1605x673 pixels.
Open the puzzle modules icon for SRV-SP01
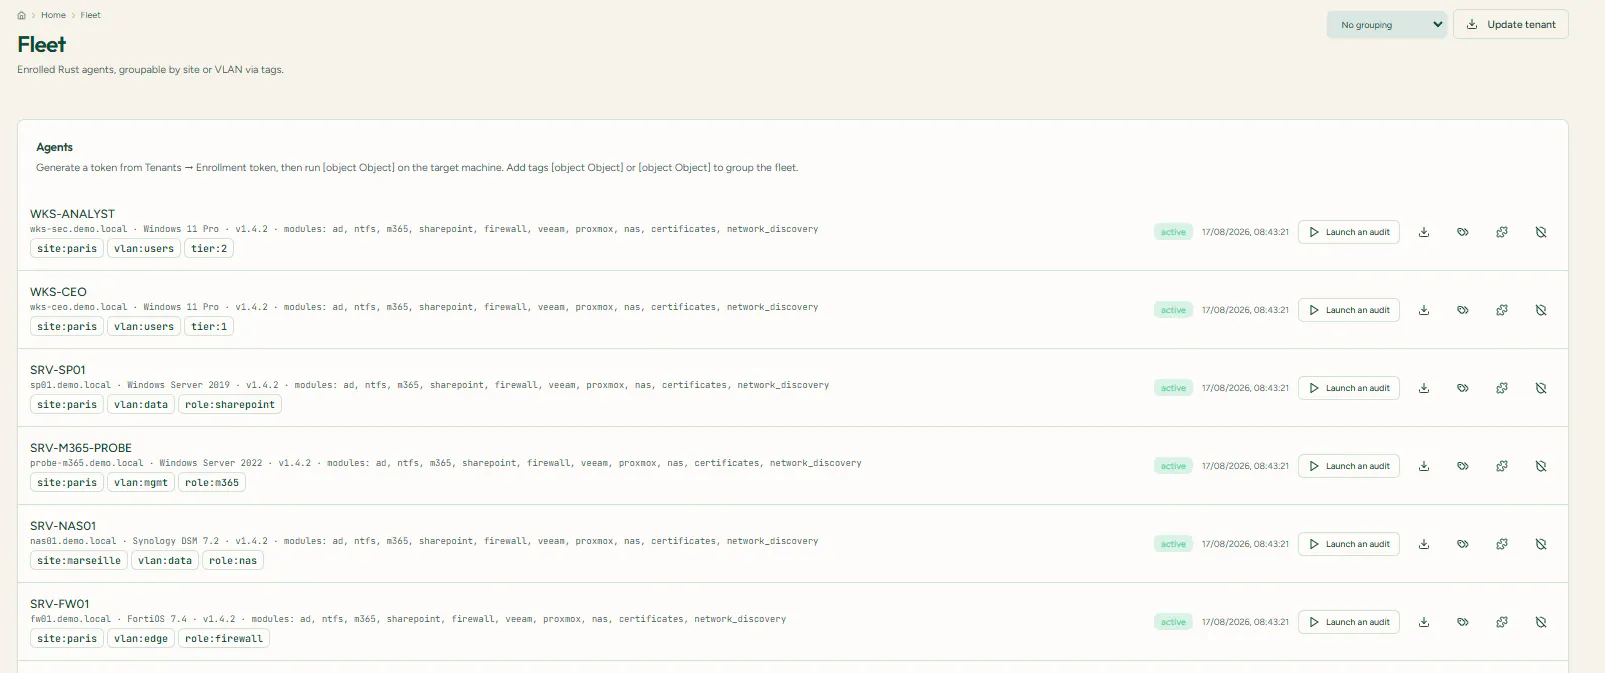tap(1502, 388)
